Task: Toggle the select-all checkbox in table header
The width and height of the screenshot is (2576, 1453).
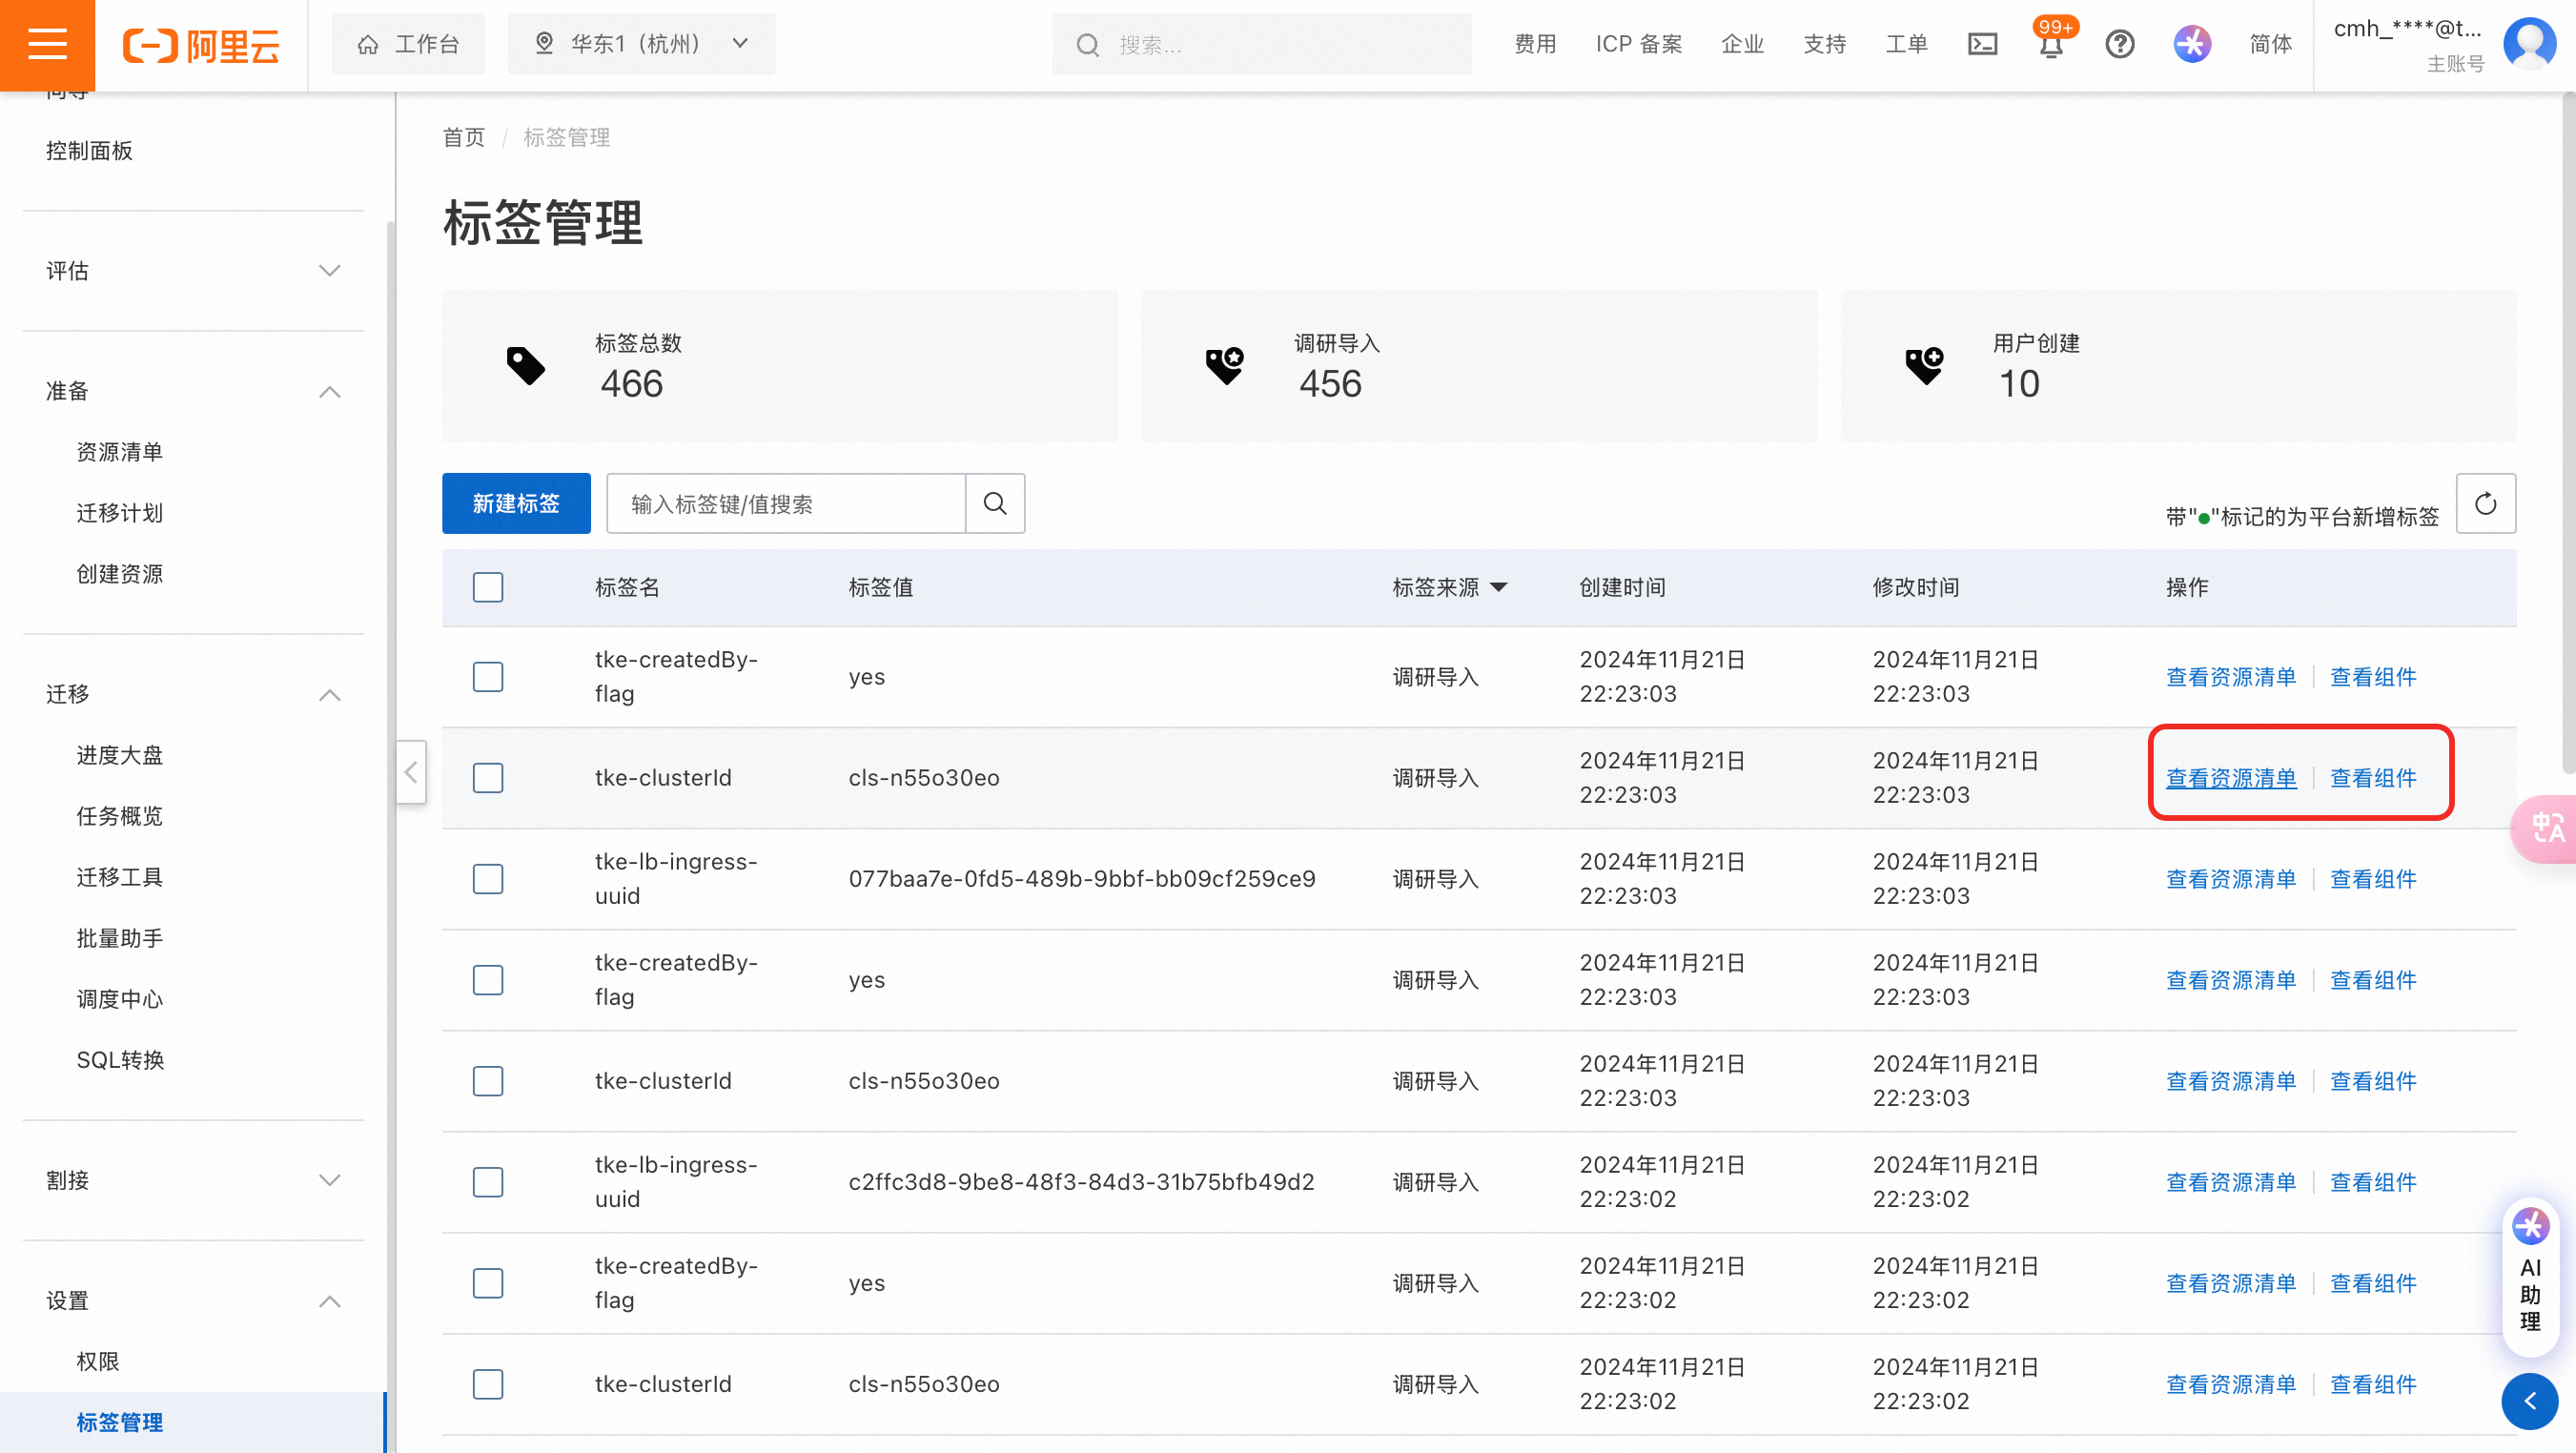Action: 488,587
